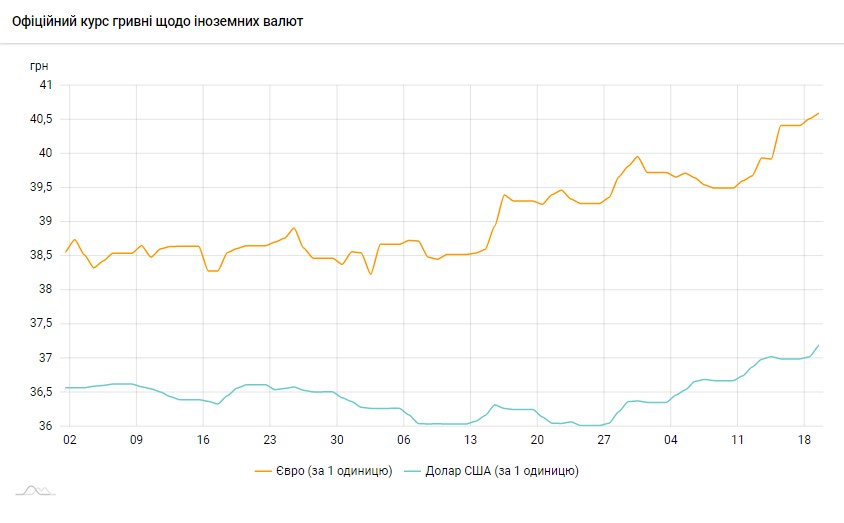Screen dimensions: 844x523
Task: Pick the 23 date tick on the x-axis
Action: [270, 439]
